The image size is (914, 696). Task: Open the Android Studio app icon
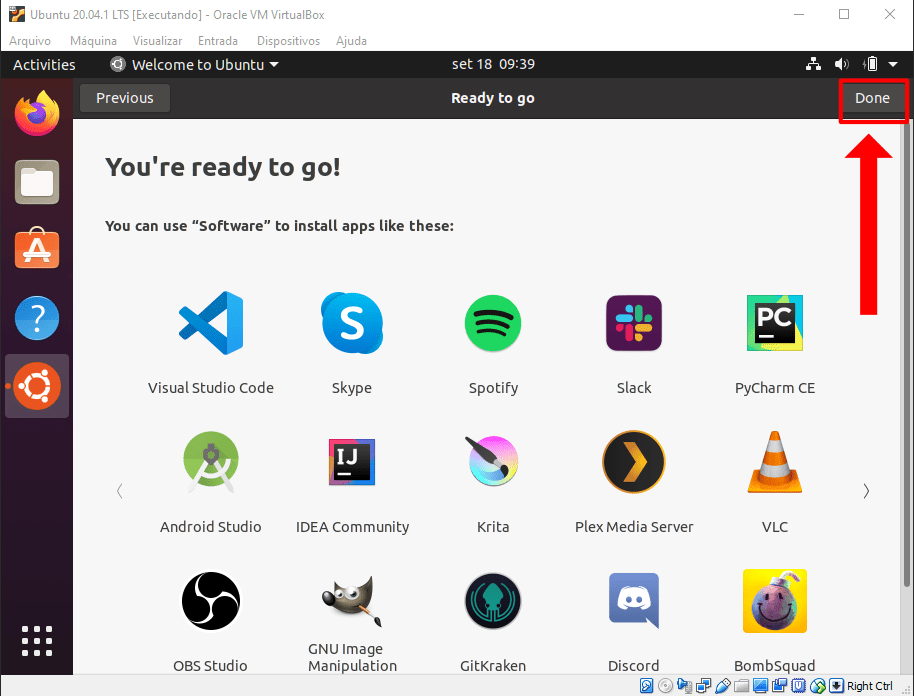tap(210, 462)
